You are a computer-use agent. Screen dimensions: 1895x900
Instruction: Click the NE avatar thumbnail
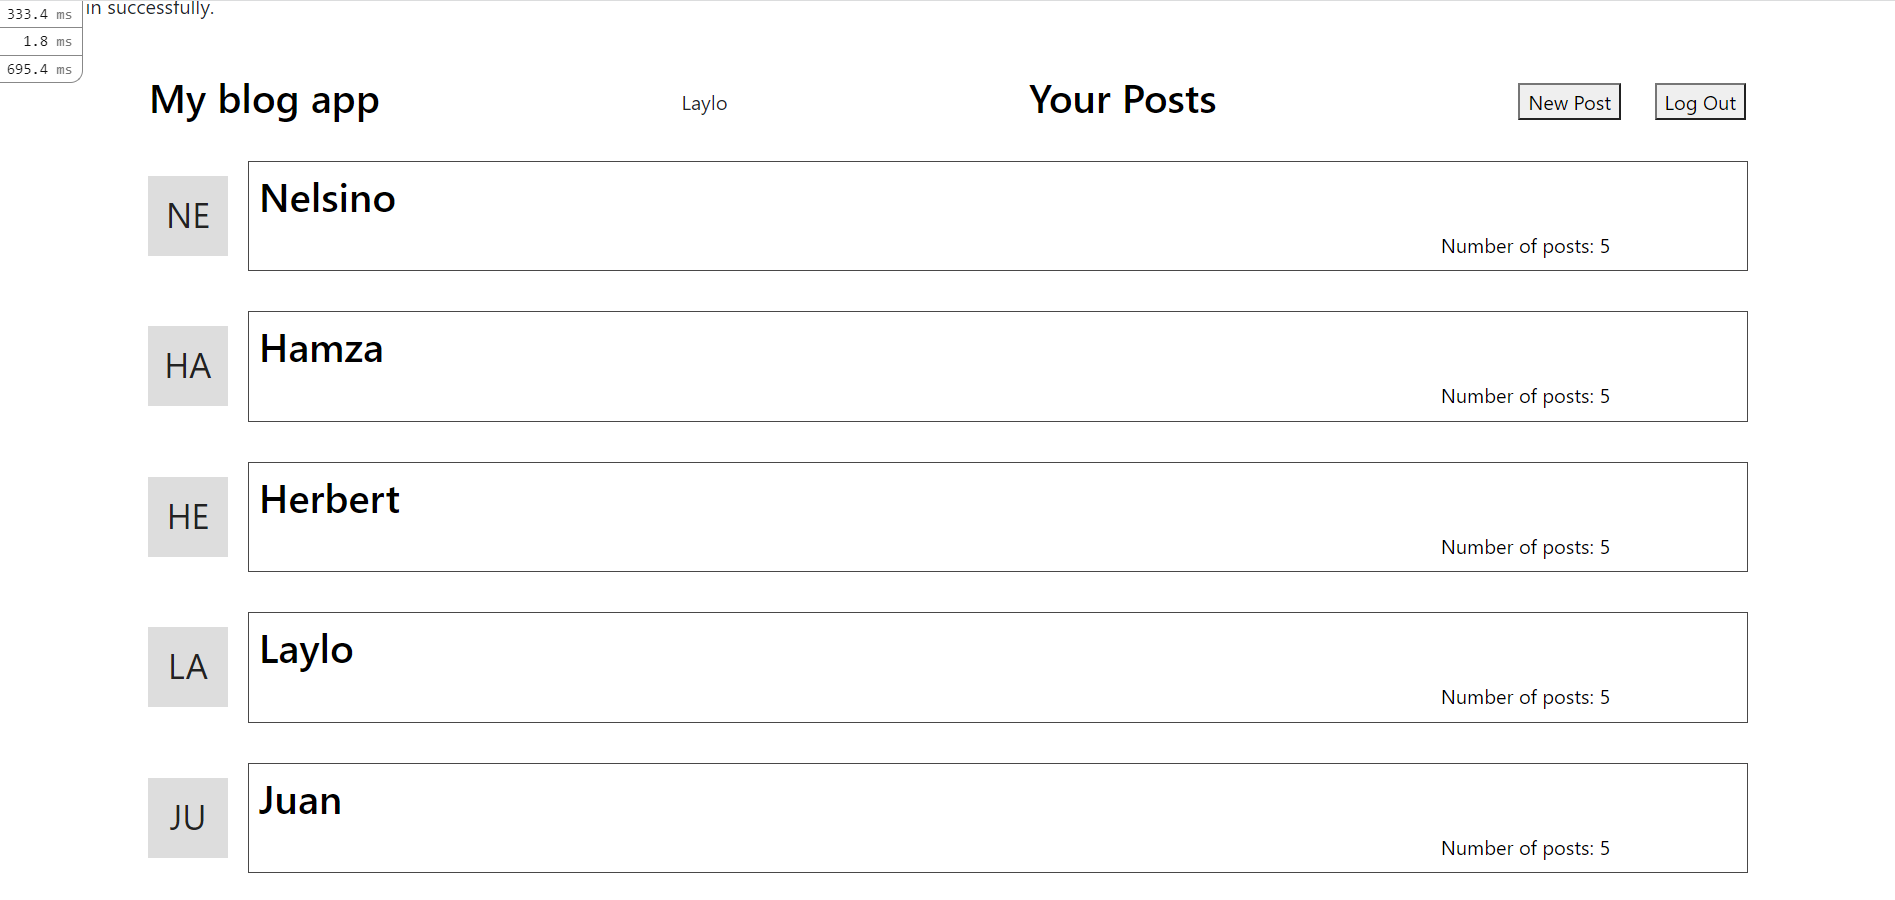(x=188, y=216)
